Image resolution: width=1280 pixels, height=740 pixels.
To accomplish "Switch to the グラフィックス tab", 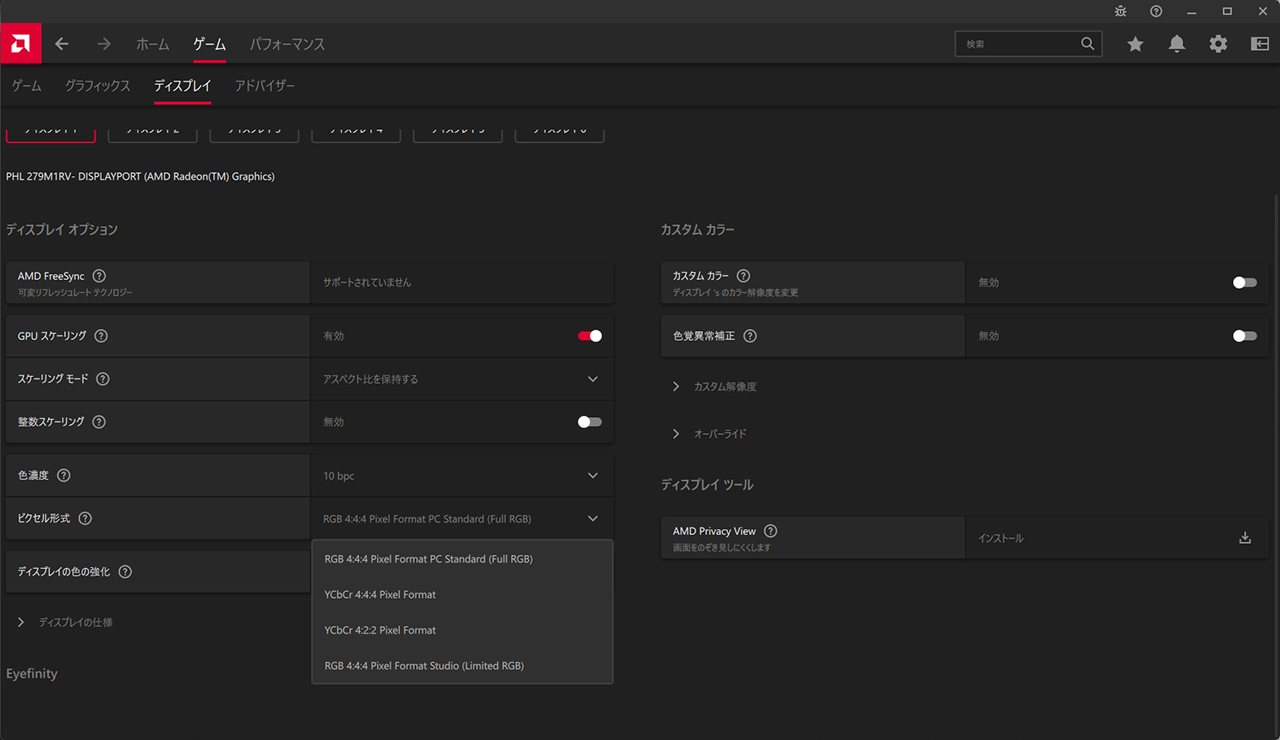I will click(x=98, y=86).
